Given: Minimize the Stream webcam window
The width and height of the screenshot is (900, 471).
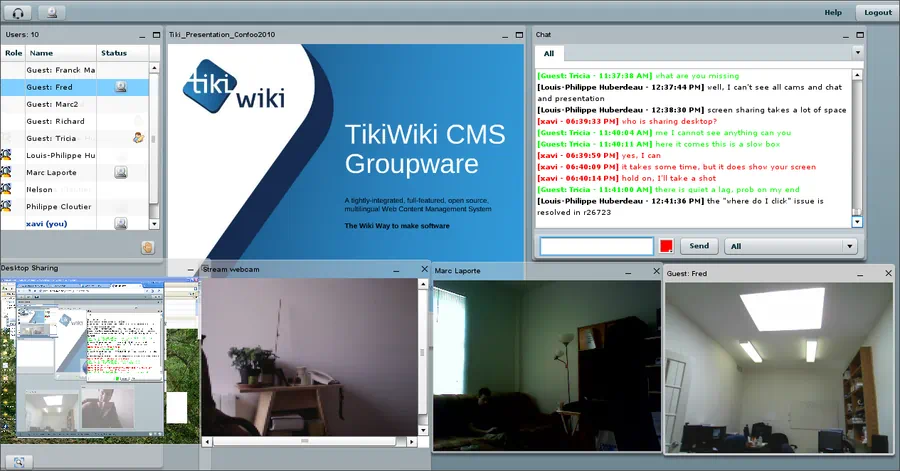Looking at the screenshot, I should tap(396, 270).
